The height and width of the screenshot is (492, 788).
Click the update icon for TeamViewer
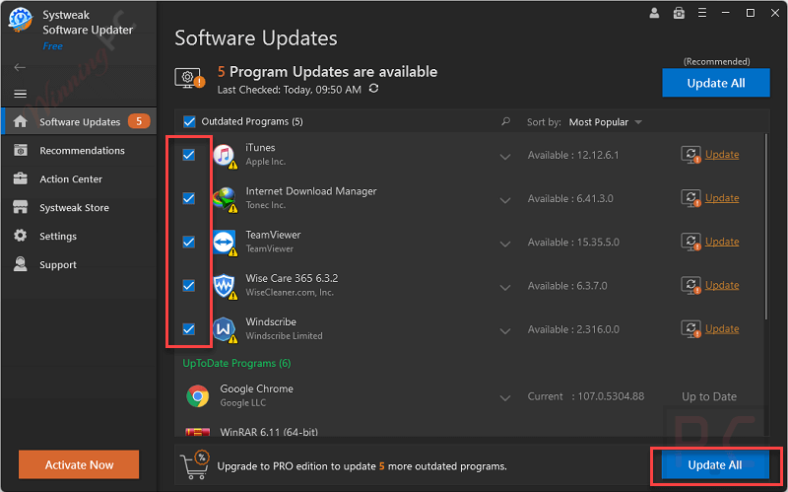(x=691, y=242)
